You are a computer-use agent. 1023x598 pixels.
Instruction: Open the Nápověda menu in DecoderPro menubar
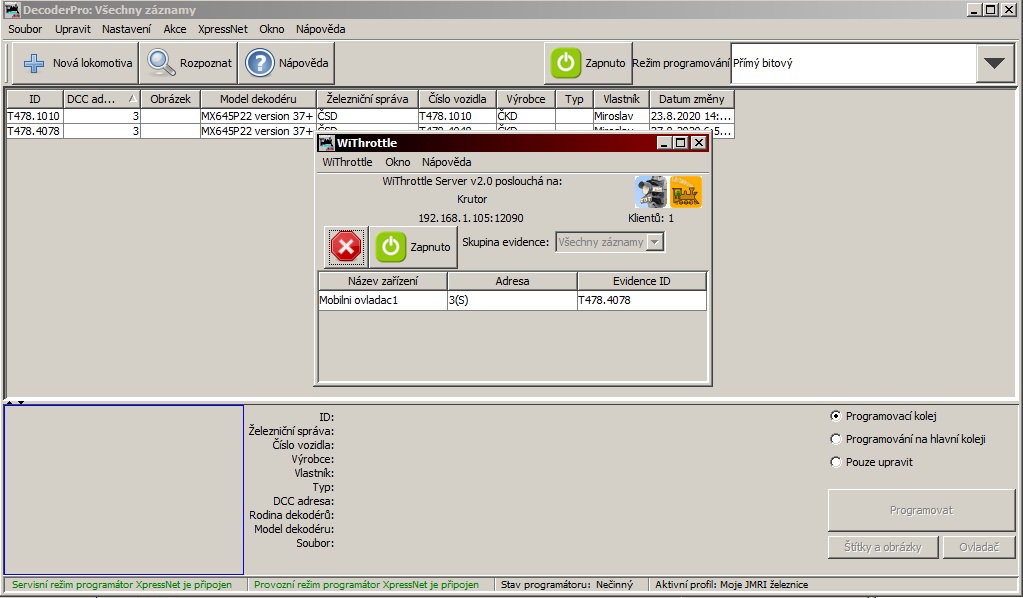coord(321,29)
